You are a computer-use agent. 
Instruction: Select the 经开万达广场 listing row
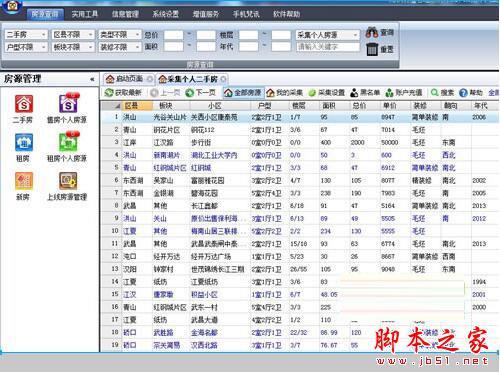(x=300, y=256)
